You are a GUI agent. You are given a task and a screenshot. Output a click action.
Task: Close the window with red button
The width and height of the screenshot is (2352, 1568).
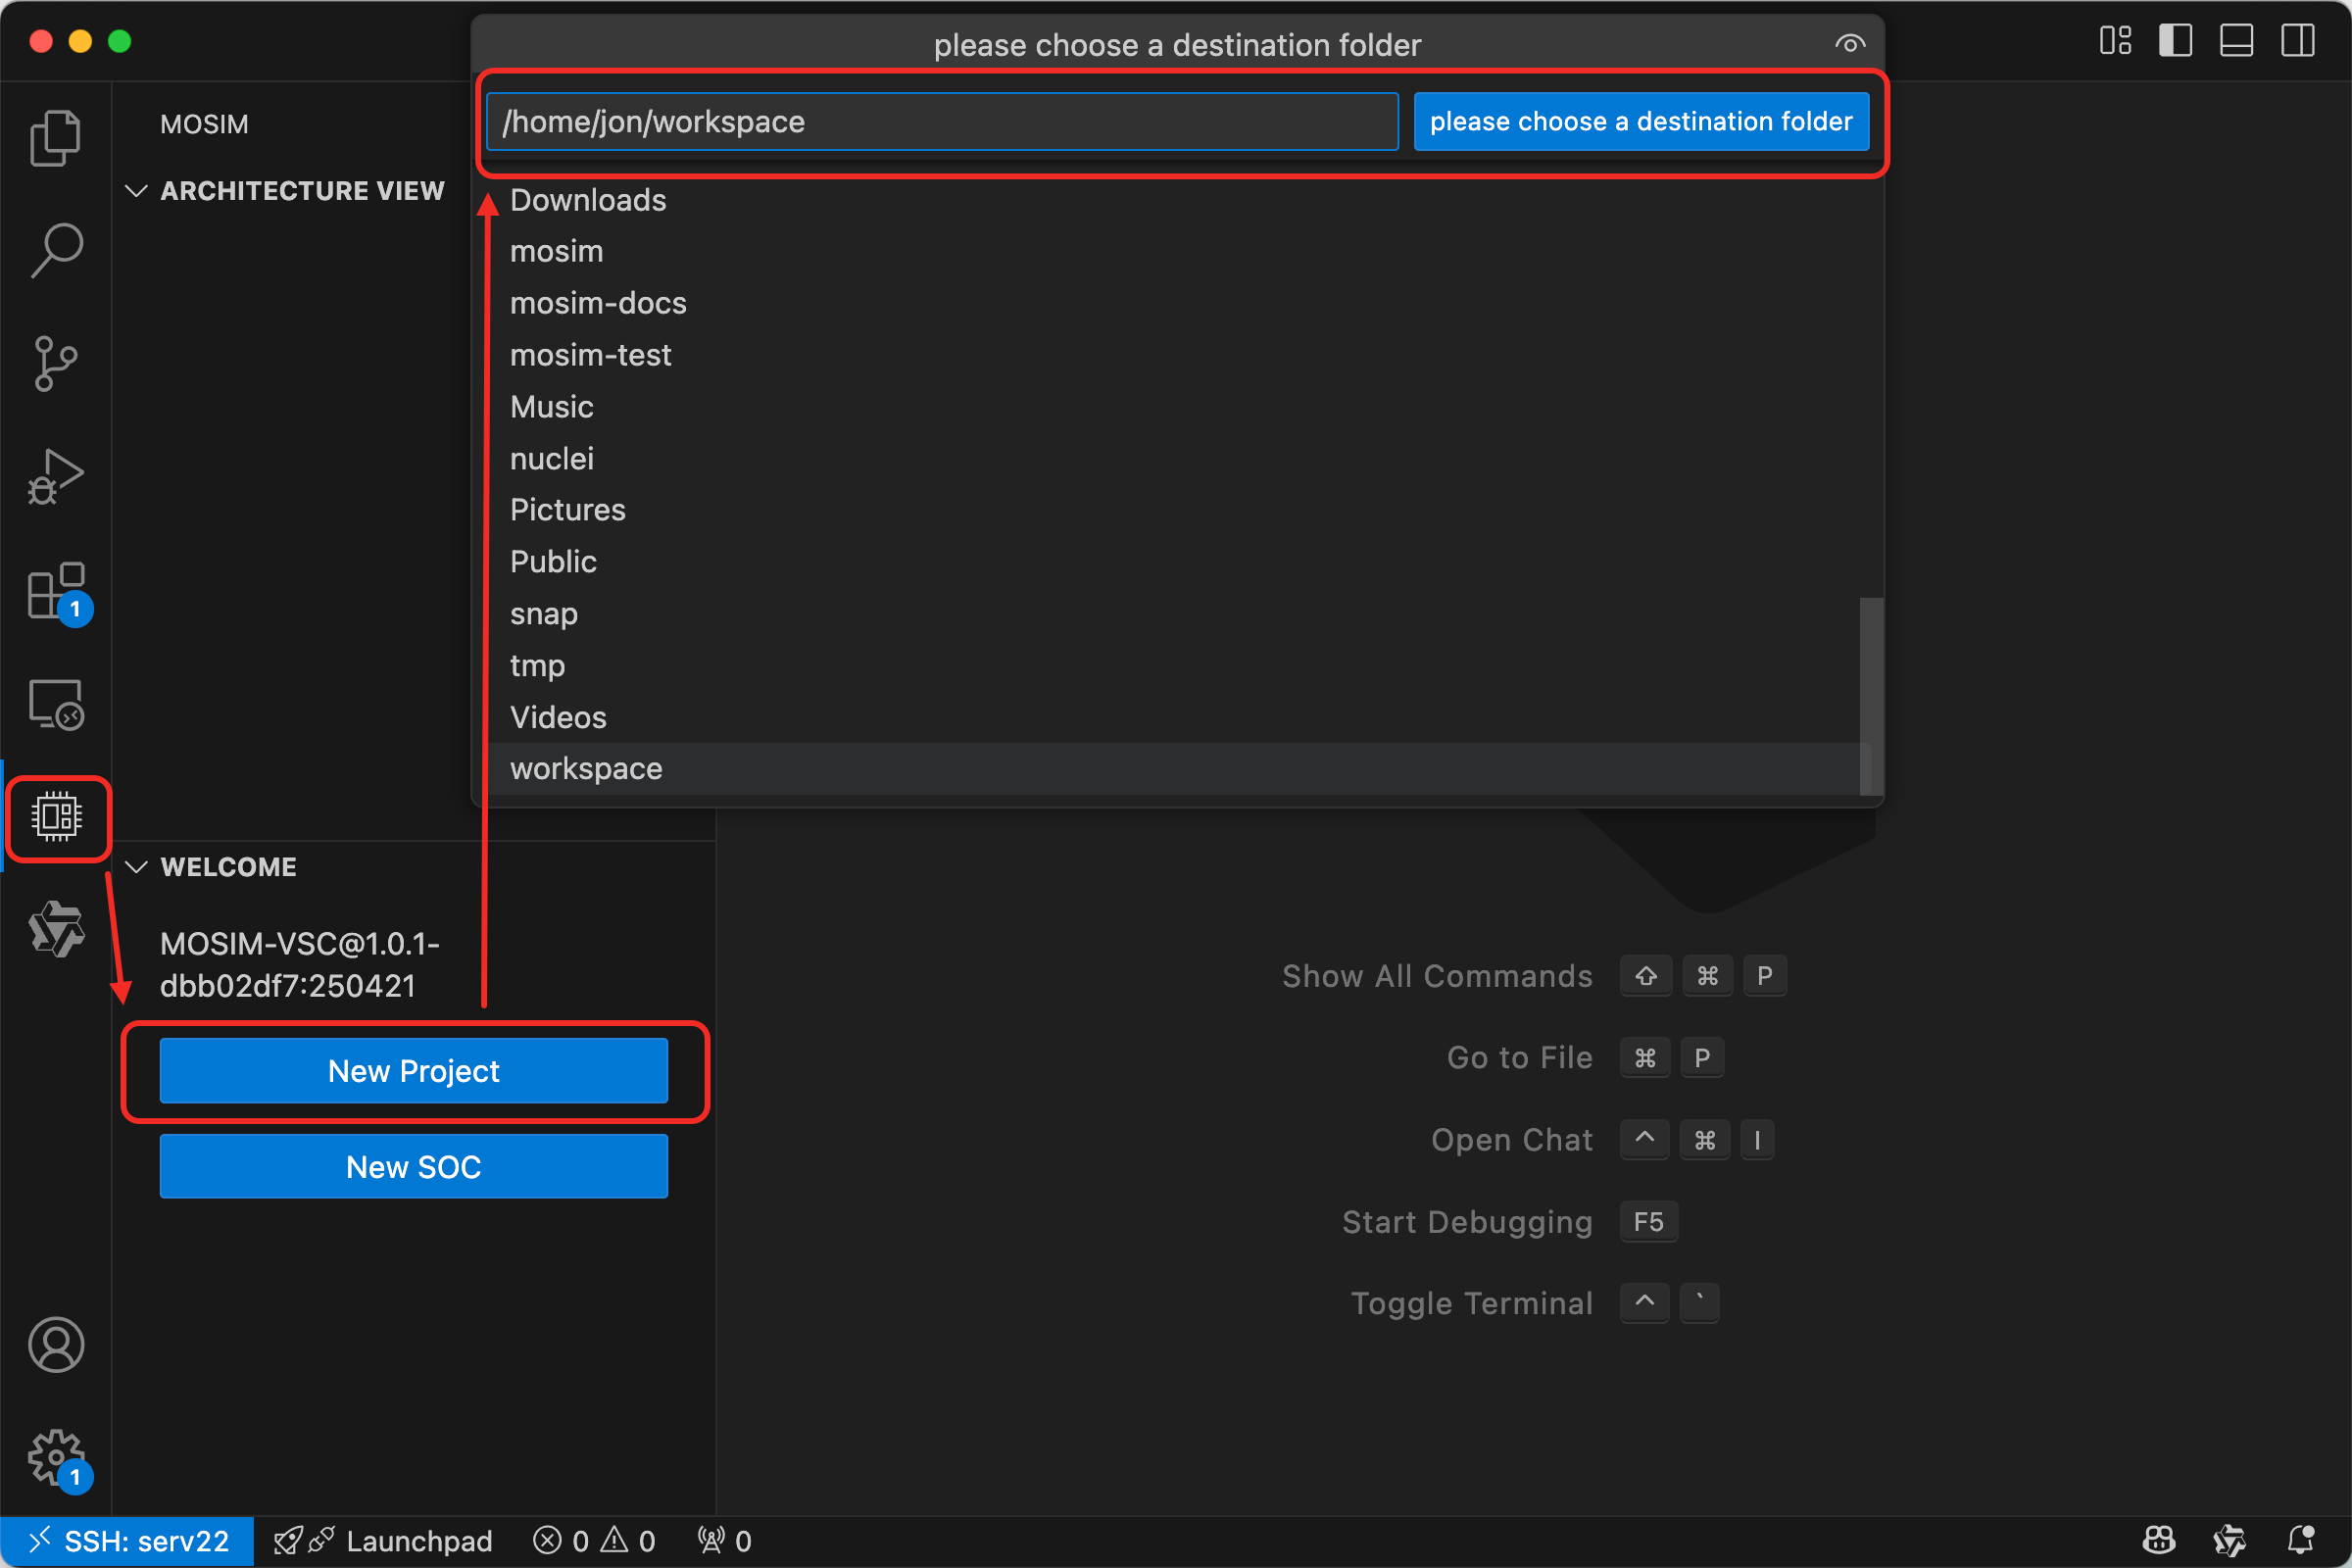coord(41,41)
